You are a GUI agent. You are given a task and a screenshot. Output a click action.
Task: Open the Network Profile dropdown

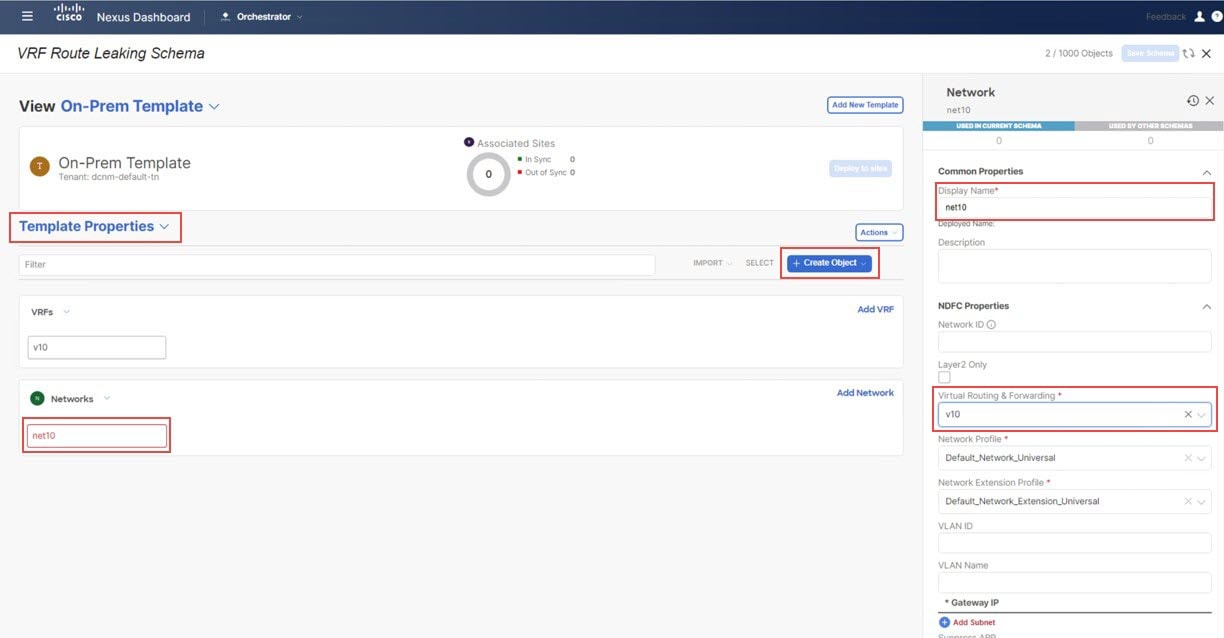1202,458
